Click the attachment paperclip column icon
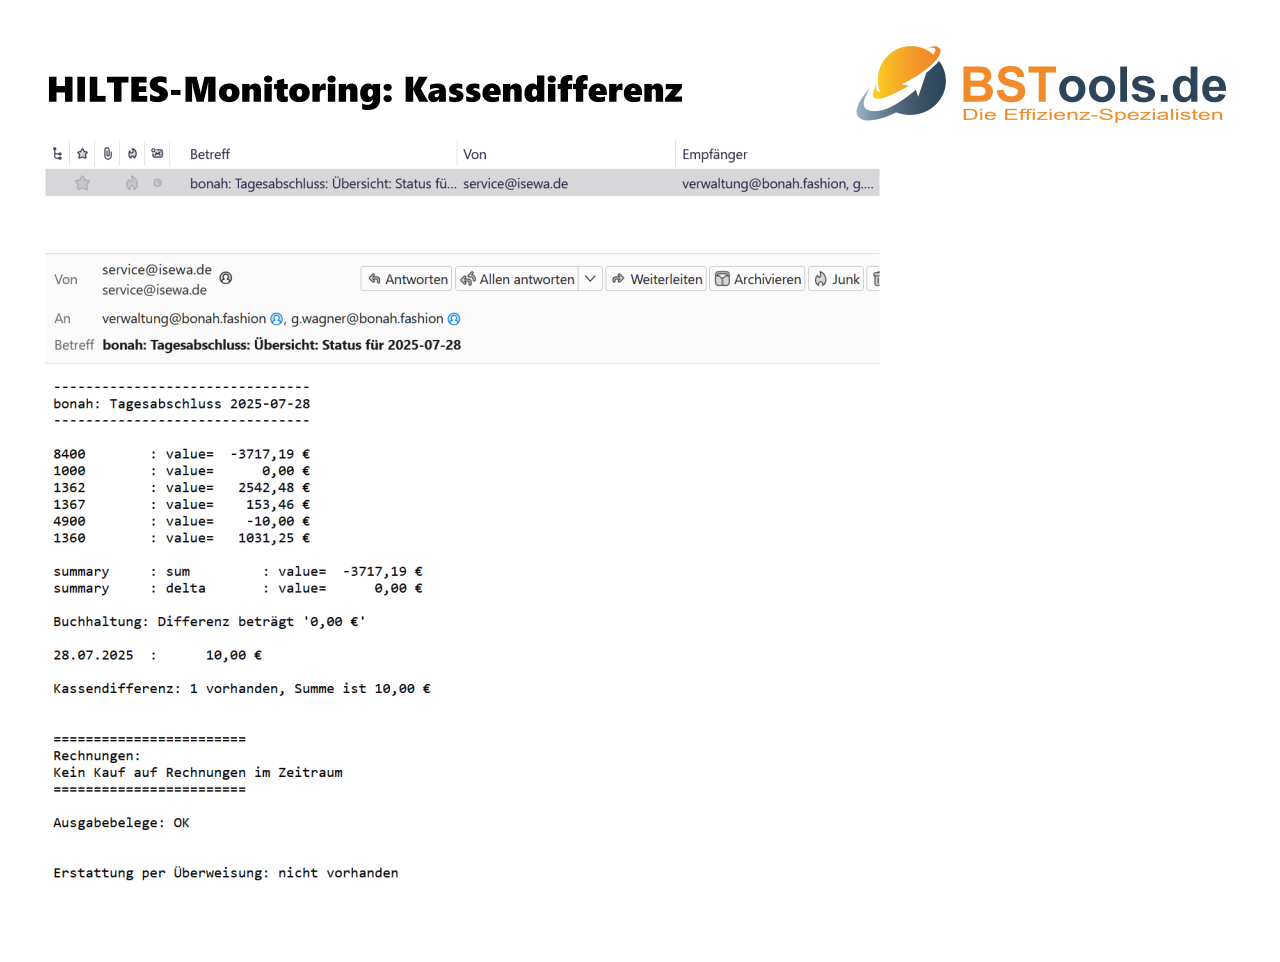The height and width of the screenshot is (962, 1280). click(x=108, y=154)
